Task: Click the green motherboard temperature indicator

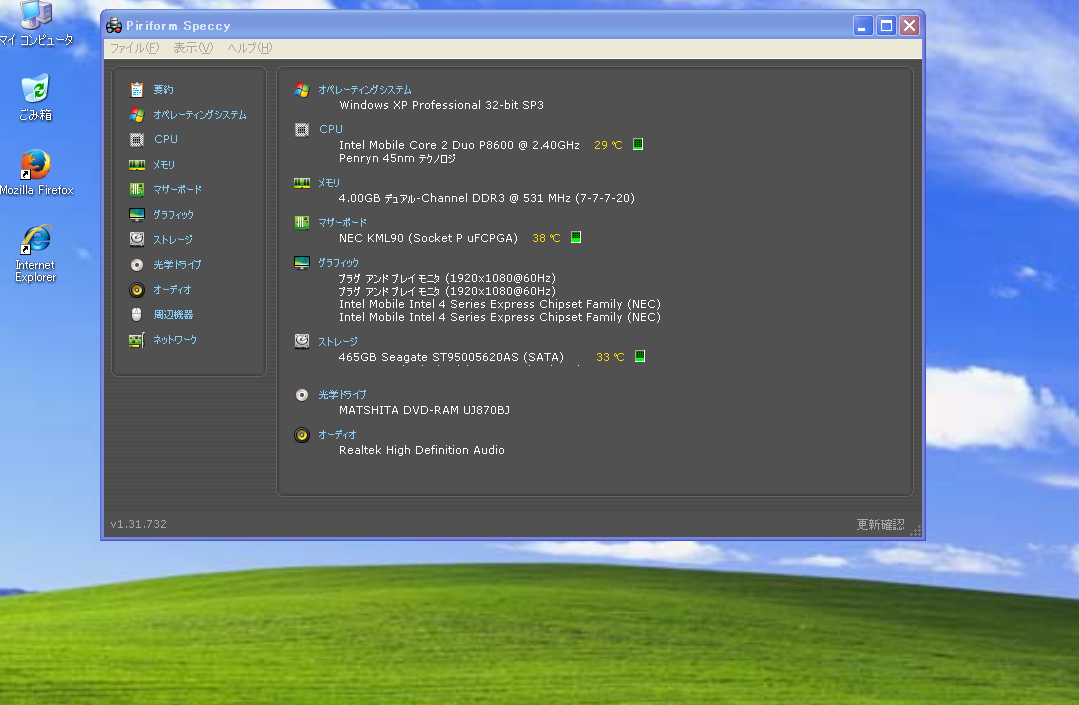Action: [576, 237]
